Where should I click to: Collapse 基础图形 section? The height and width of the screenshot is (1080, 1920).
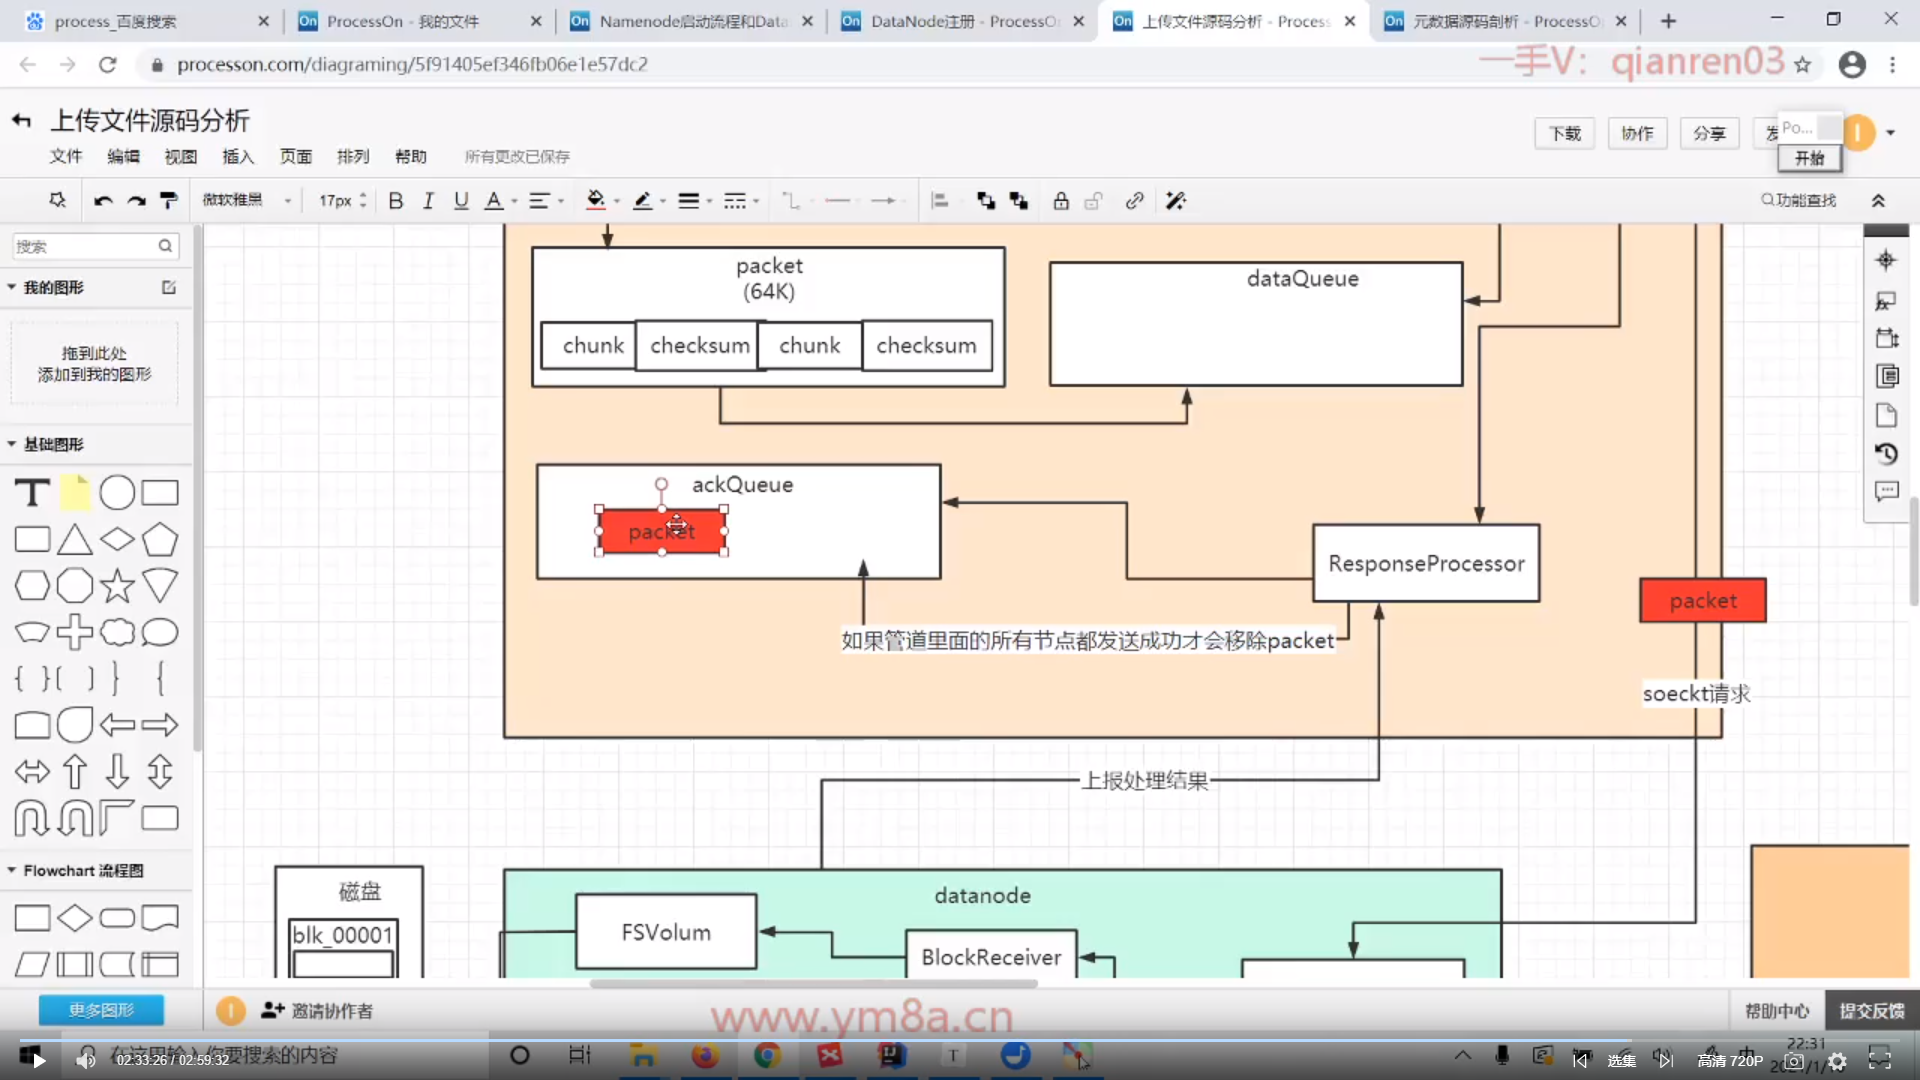12,444
